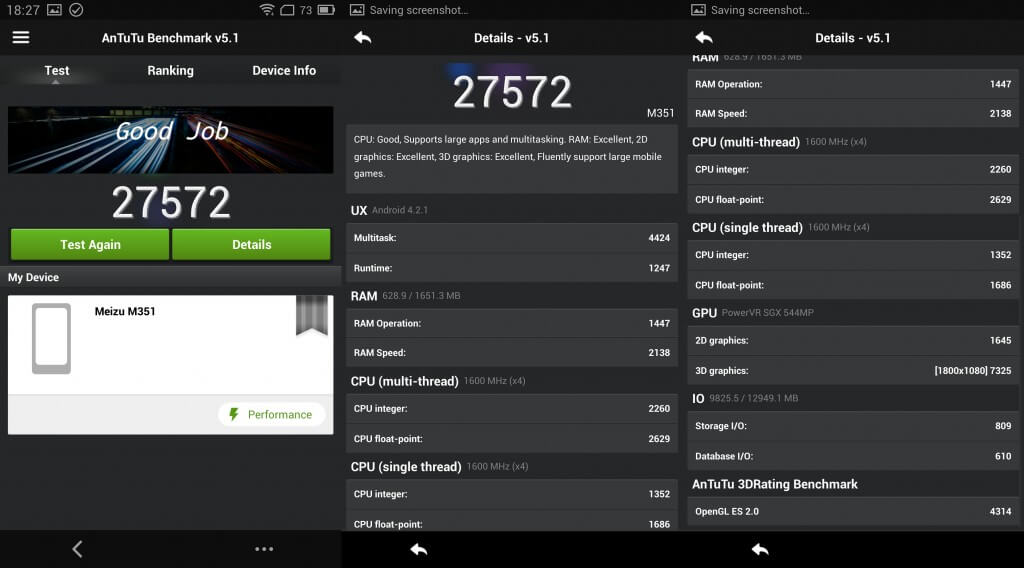Select the Database I/O row showing 610
This screenshot has width=1024, height=568.
tap(853, 456)
